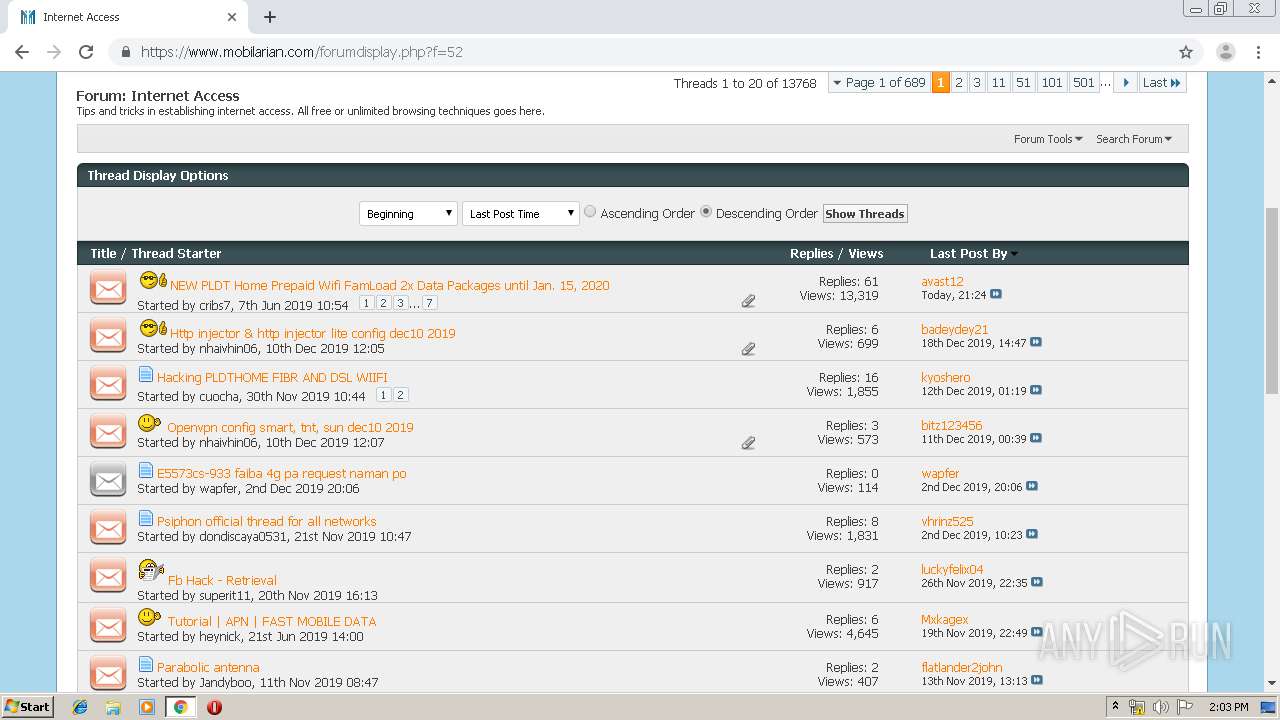1280x720 pixels.
Task: Launch Internet Explorer from taskbar
Action: coord(80,707)
